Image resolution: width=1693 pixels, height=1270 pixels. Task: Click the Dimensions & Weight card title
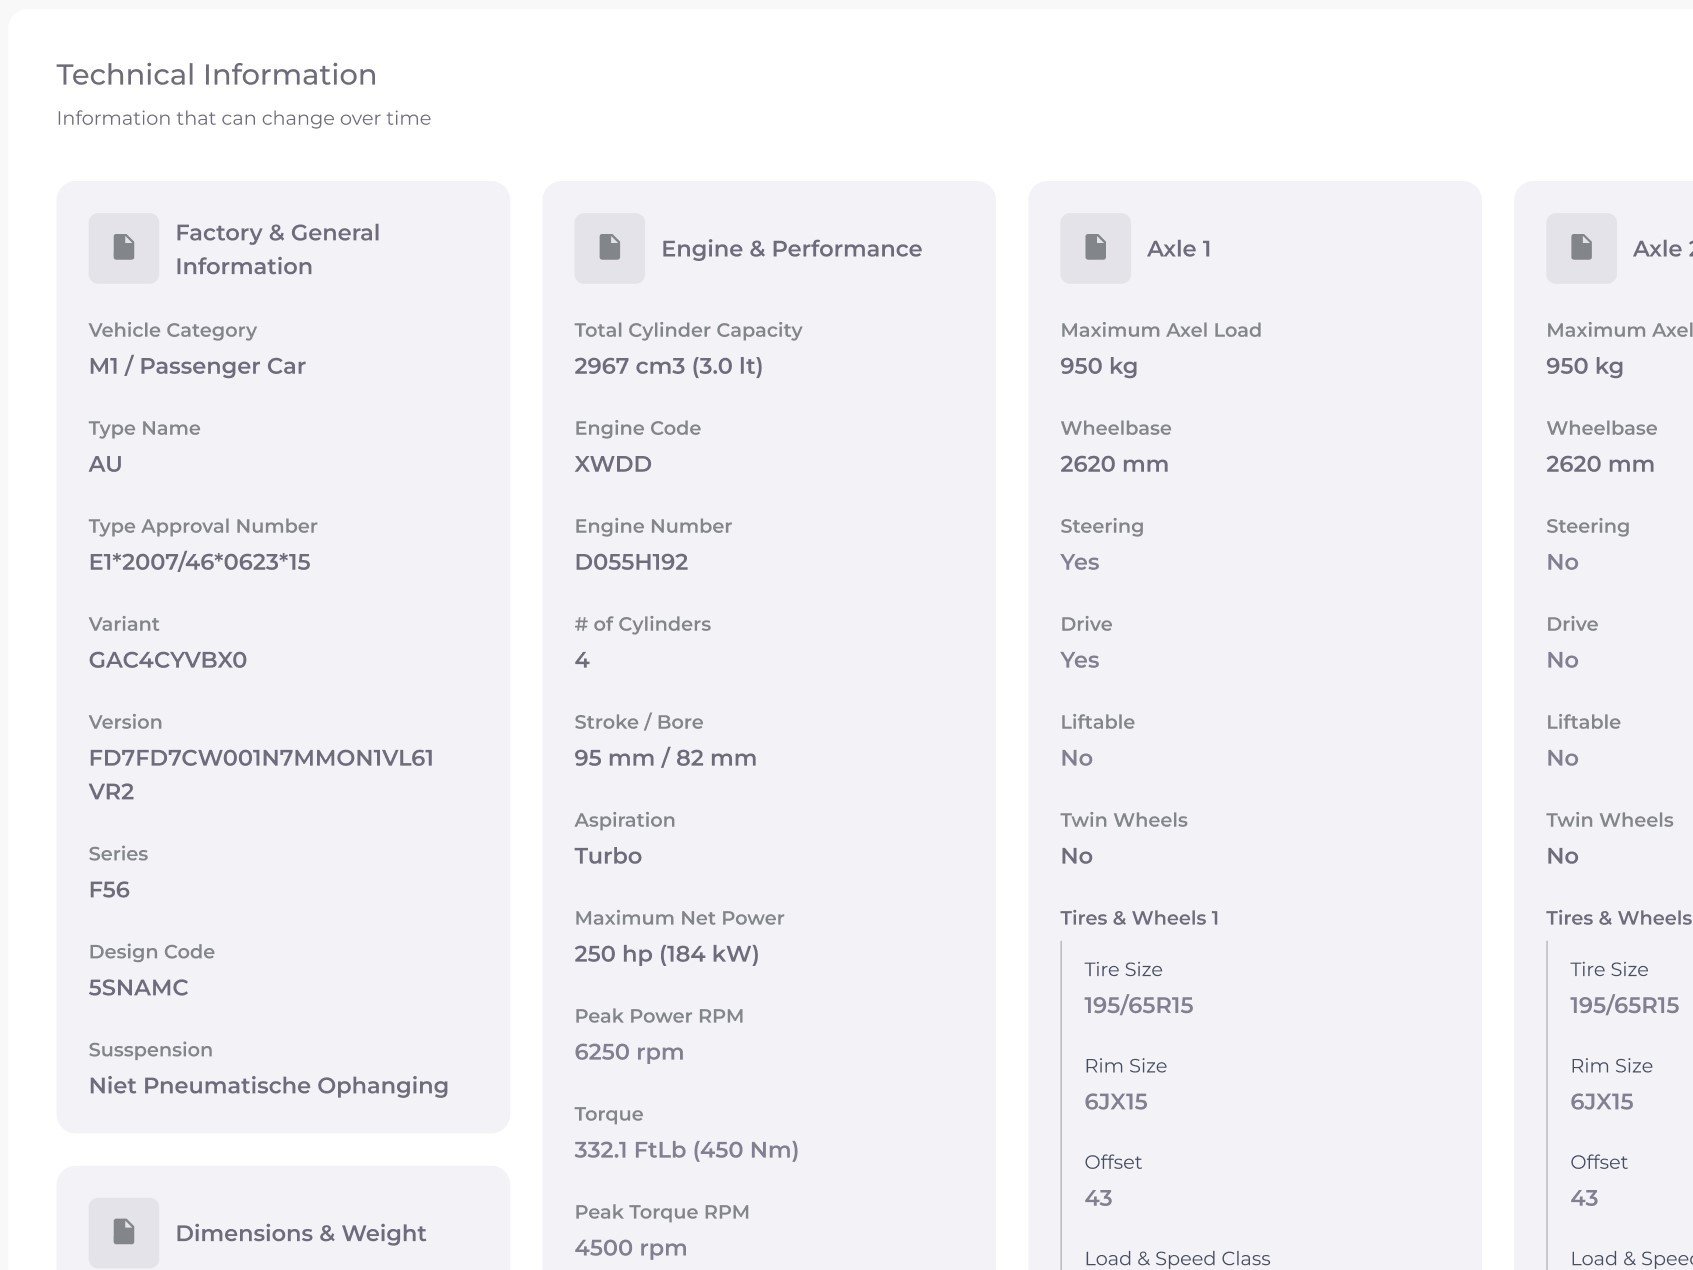(300, 1233)
